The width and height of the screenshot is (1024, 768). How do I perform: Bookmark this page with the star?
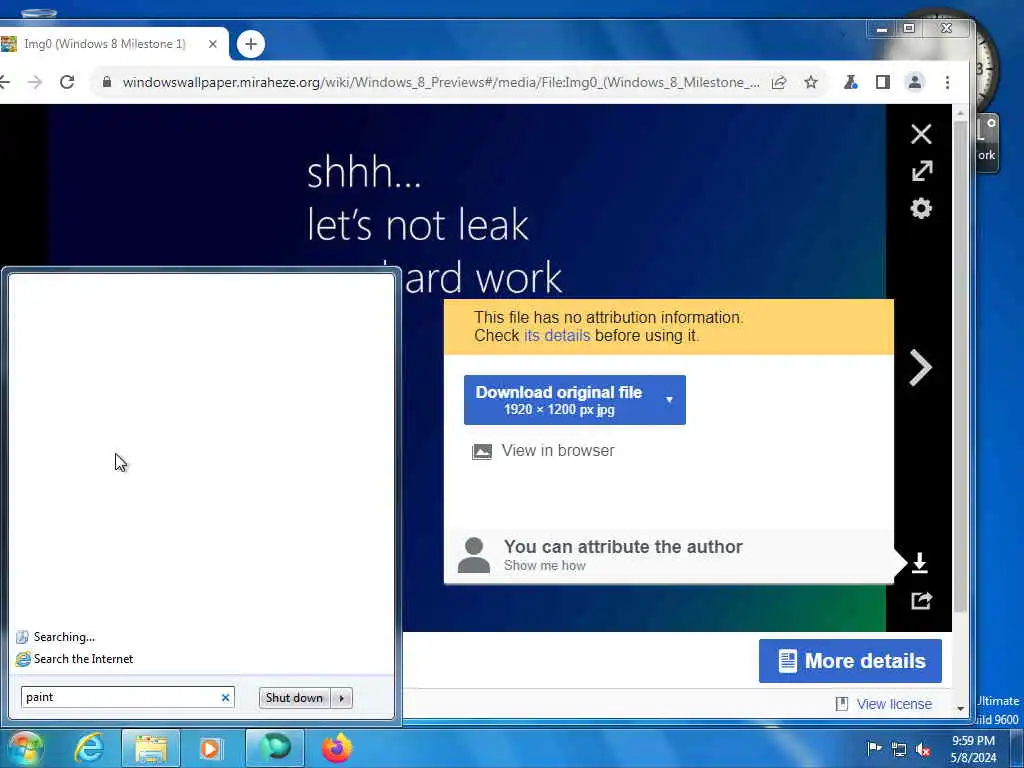[810, 82]
